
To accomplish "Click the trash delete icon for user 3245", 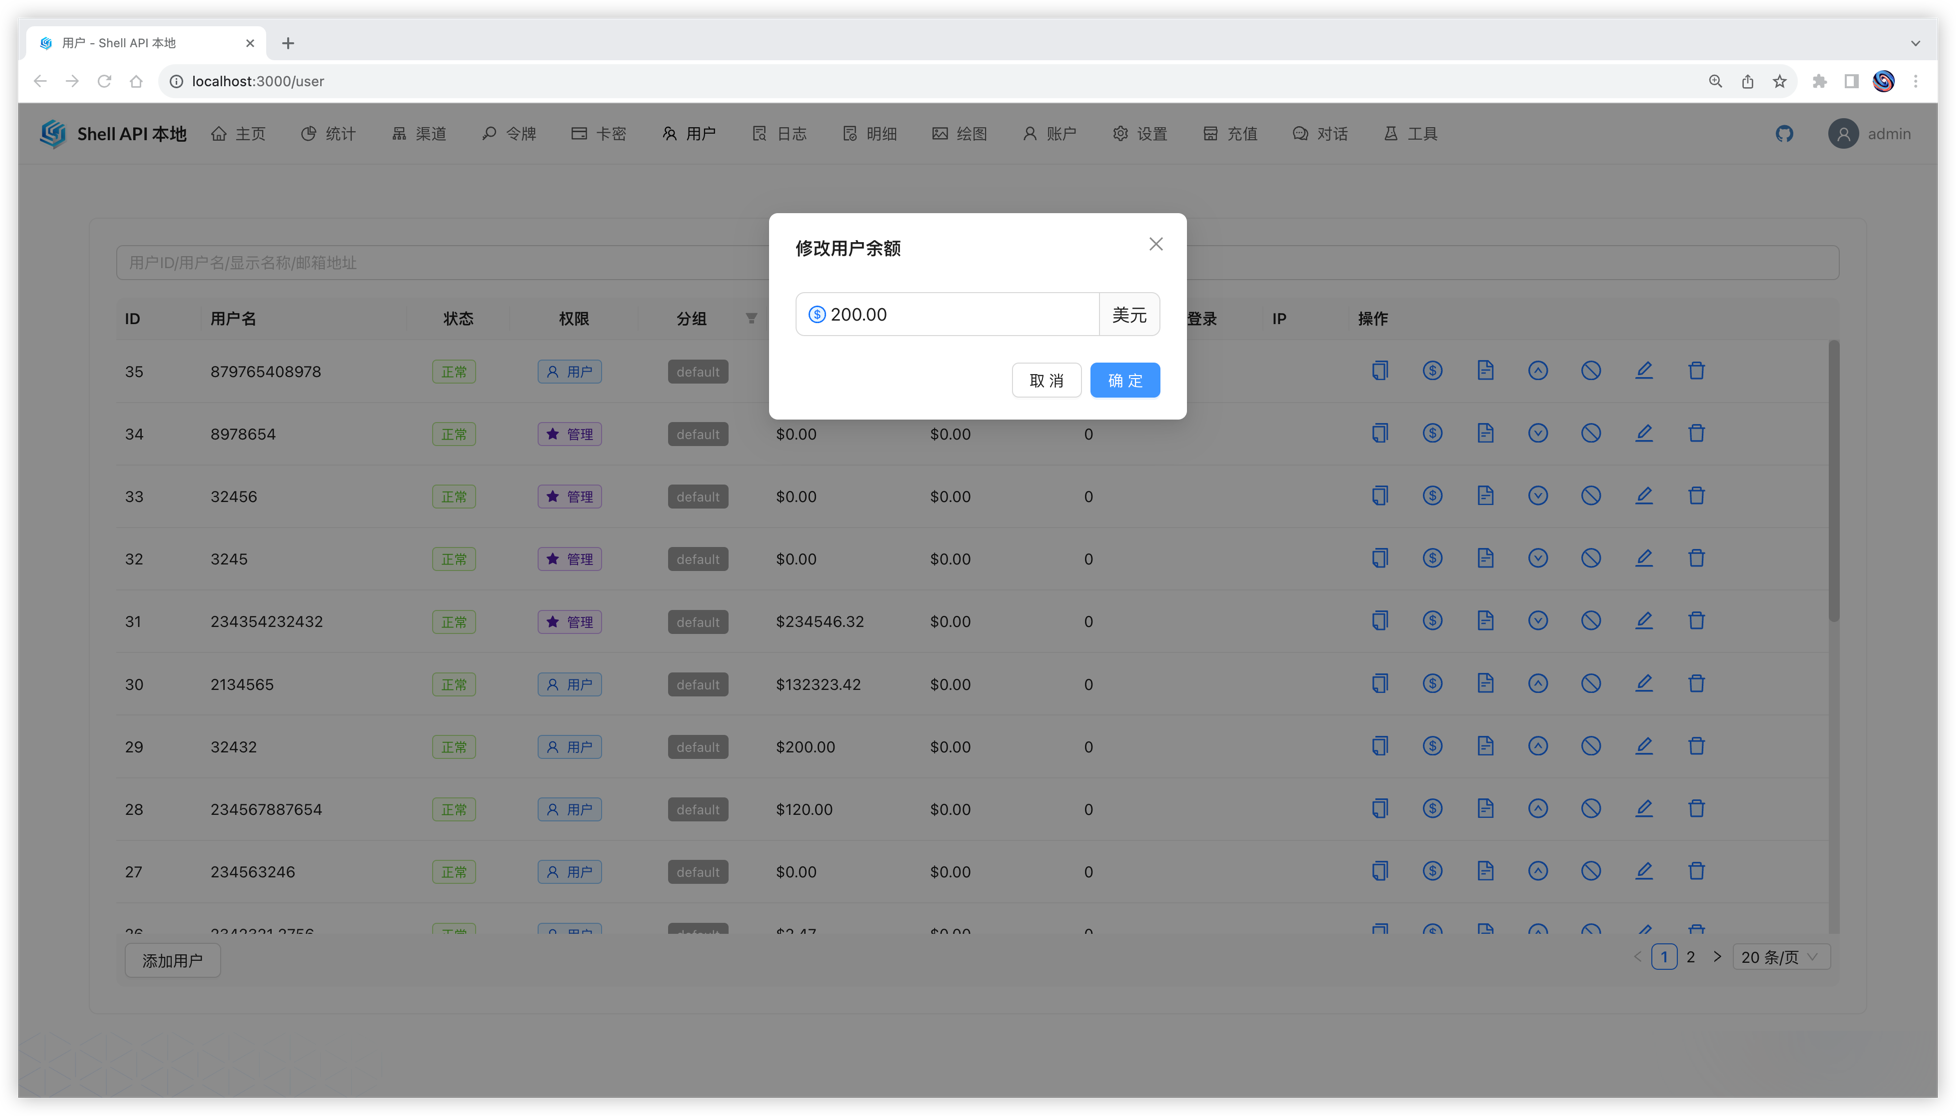I will pyautogui.click(x=1696, y=558).
